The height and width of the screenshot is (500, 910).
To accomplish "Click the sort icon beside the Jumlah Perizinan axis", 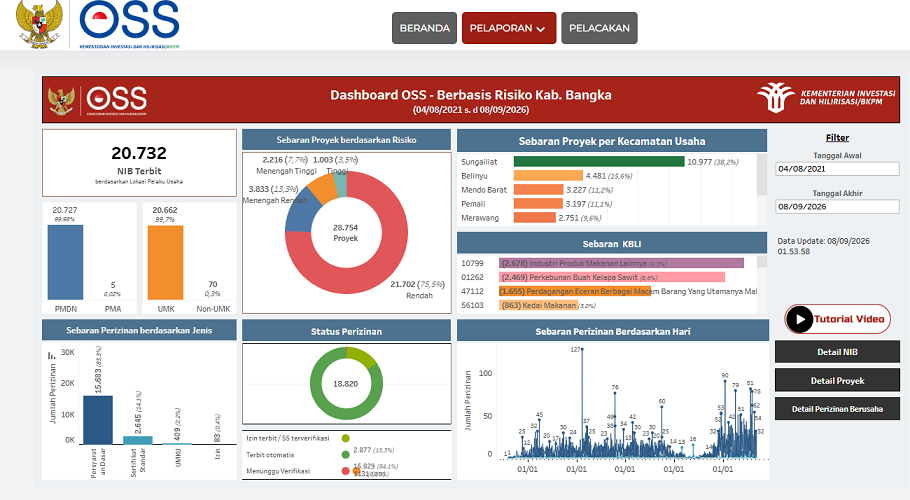I will pos(51,354).
